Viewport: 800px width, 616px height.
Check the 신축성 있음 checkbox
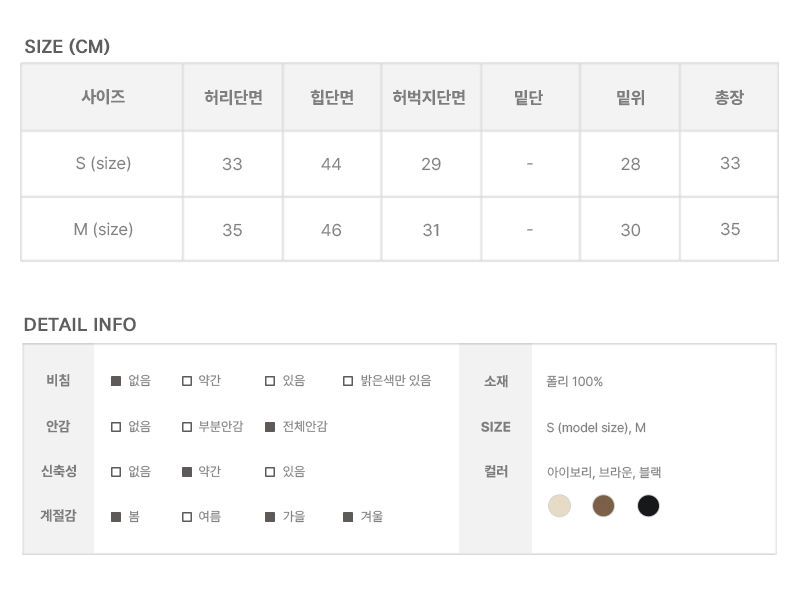[x=270, y=472]
